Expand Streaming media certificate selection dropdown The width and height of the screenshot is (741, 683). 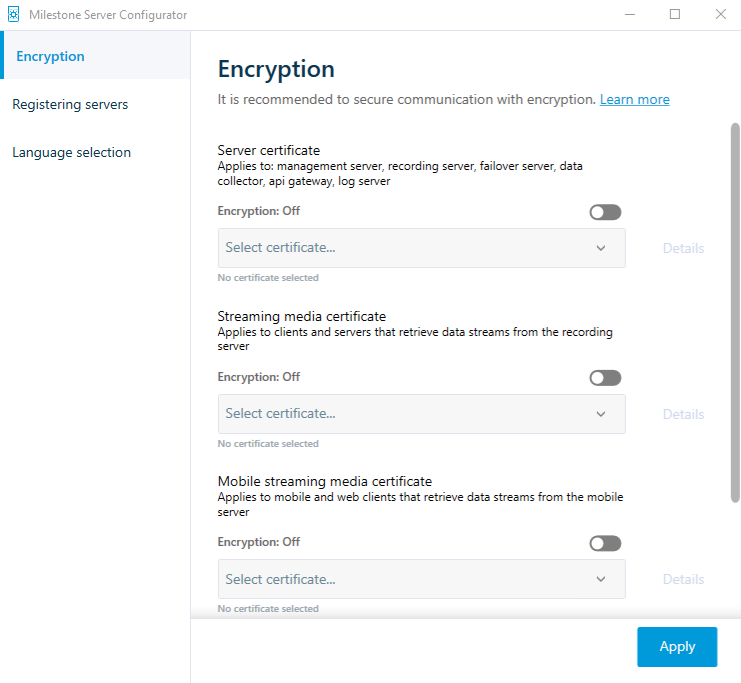point(421,414)
